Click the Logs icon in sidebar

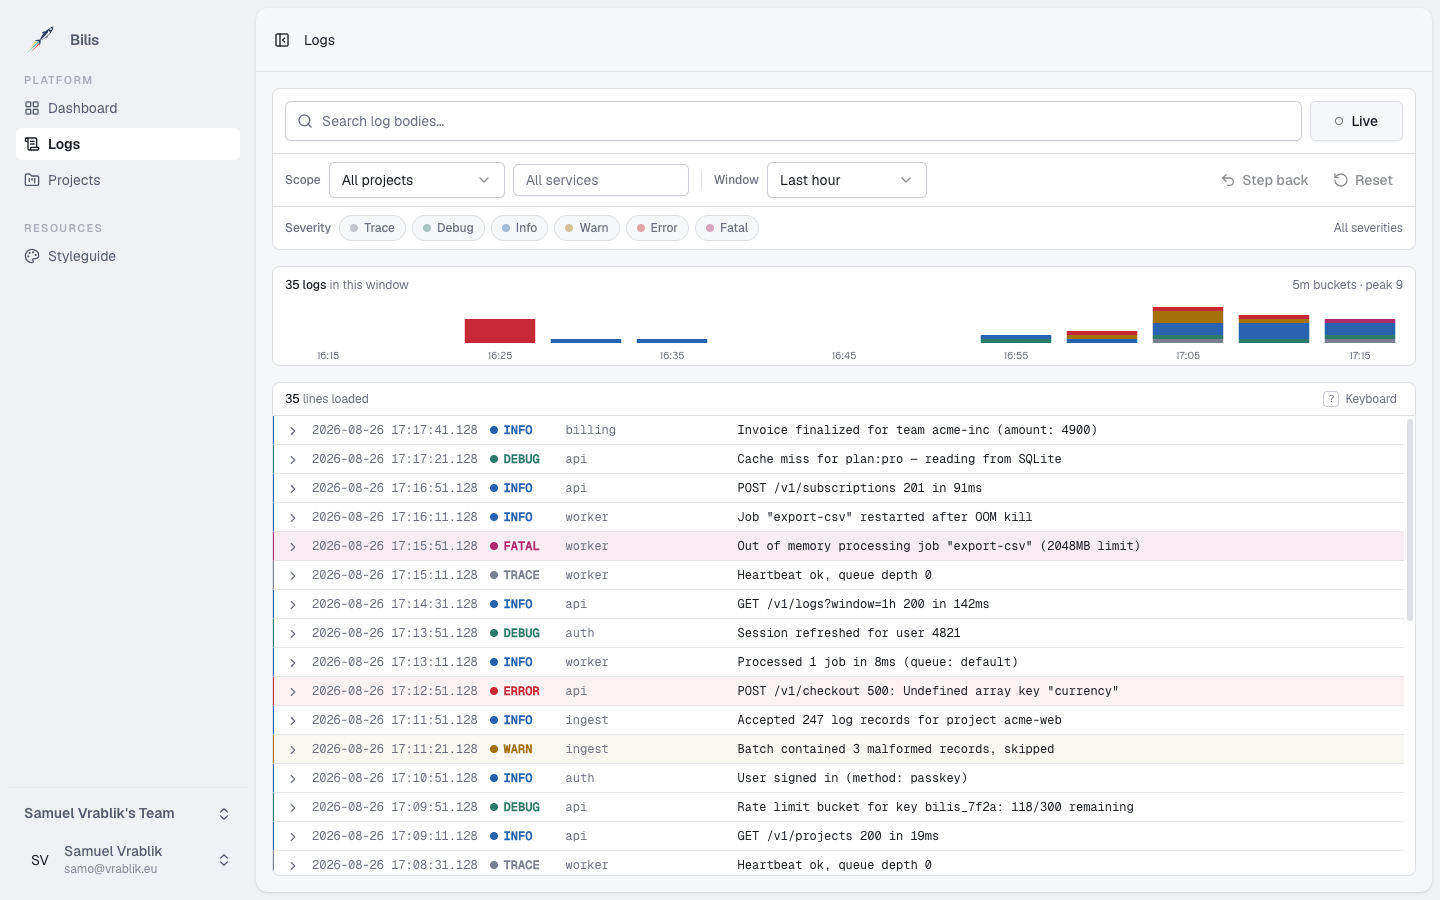32,144
